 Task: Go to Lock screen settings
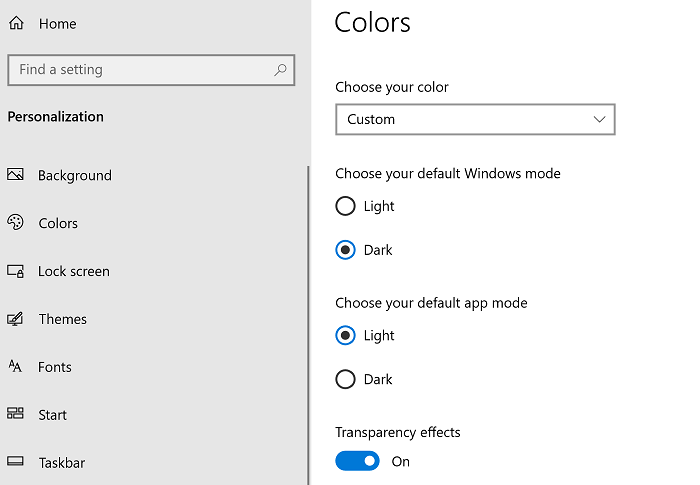tap(74, 271)
